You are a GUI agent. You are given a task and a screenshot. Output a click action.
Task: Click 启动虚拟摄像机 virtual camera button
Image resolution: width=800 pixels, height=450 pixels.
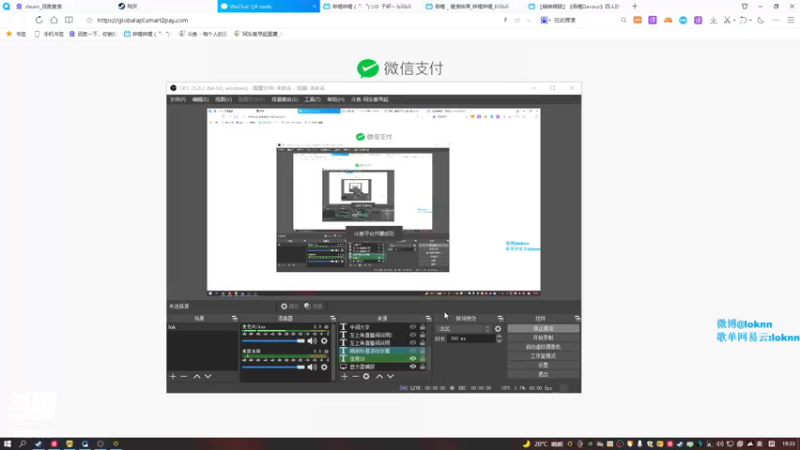543,347
